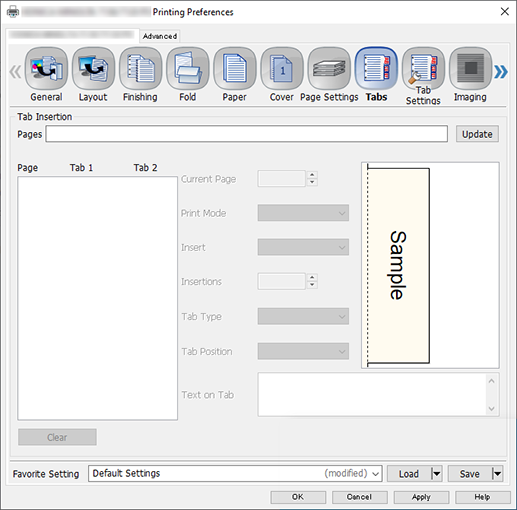
Task: Open the Favorite Setting dropdown
Action: pos(235,474)
